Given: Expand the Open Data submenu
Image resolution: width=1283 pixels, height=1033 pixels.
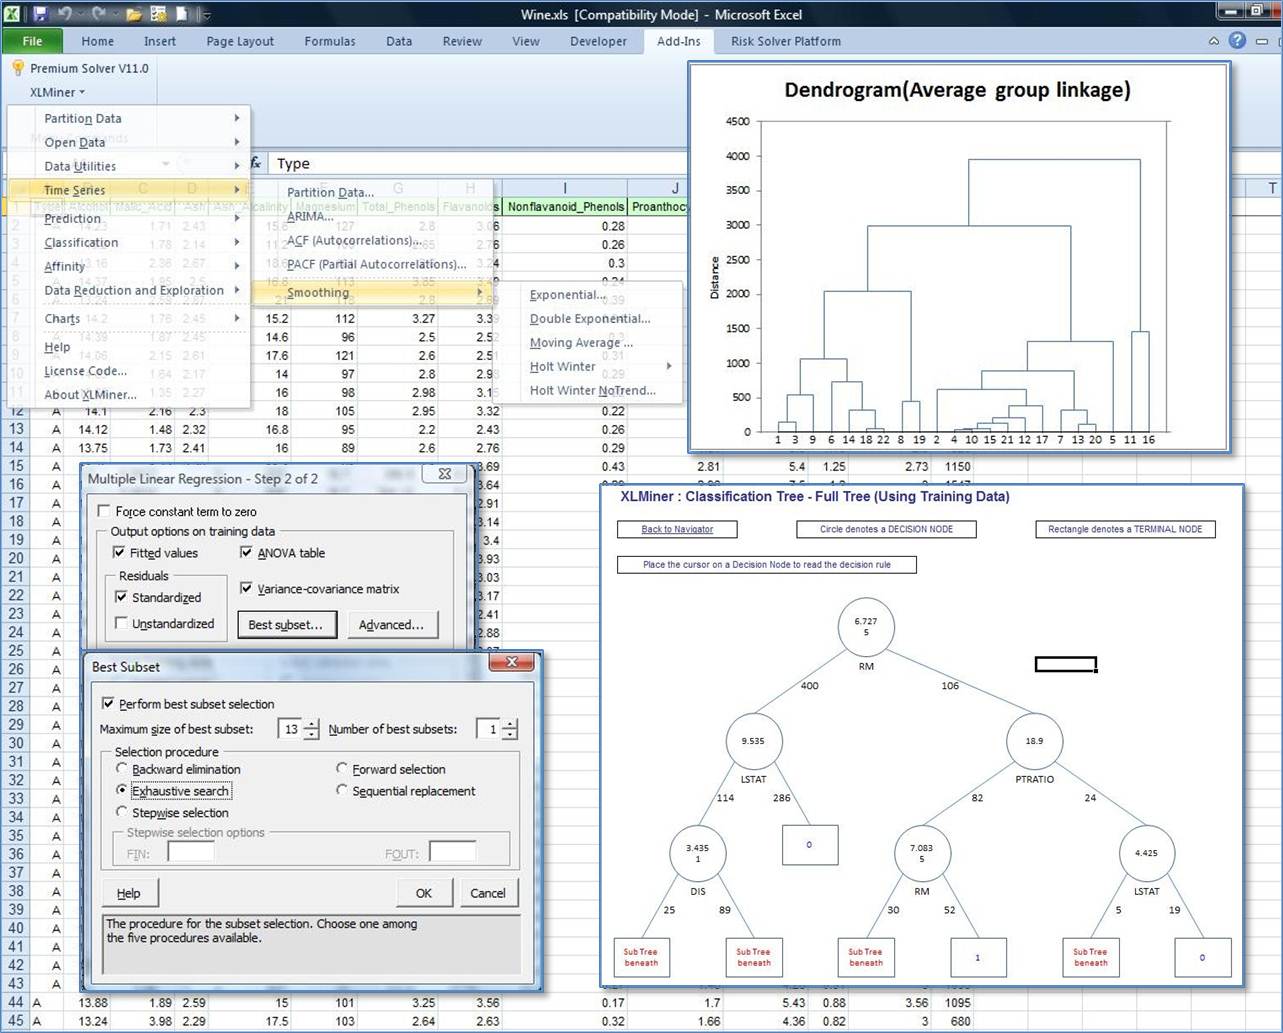Looking at the screenshot, I should point(128,142).
